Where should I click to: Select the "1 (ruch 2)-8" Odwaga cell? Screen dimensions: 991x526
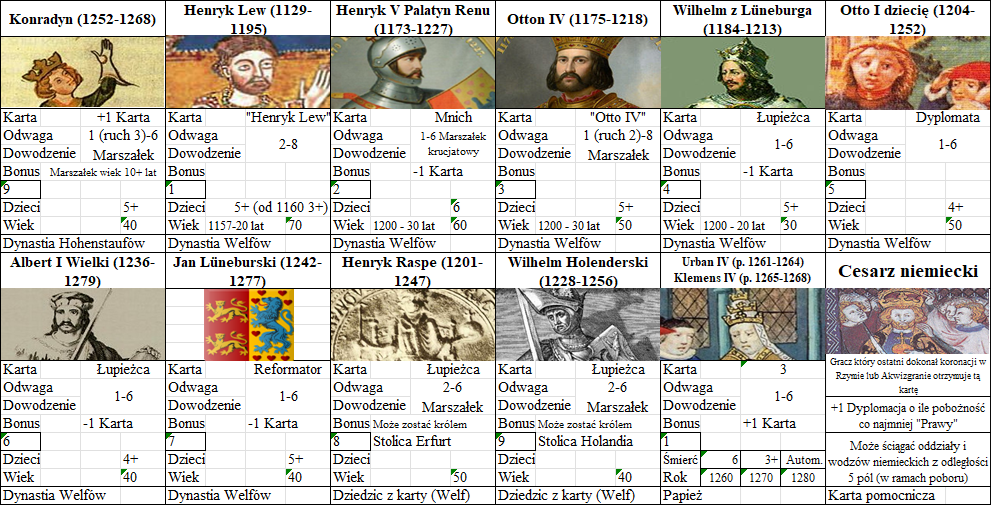pos(618,135)
